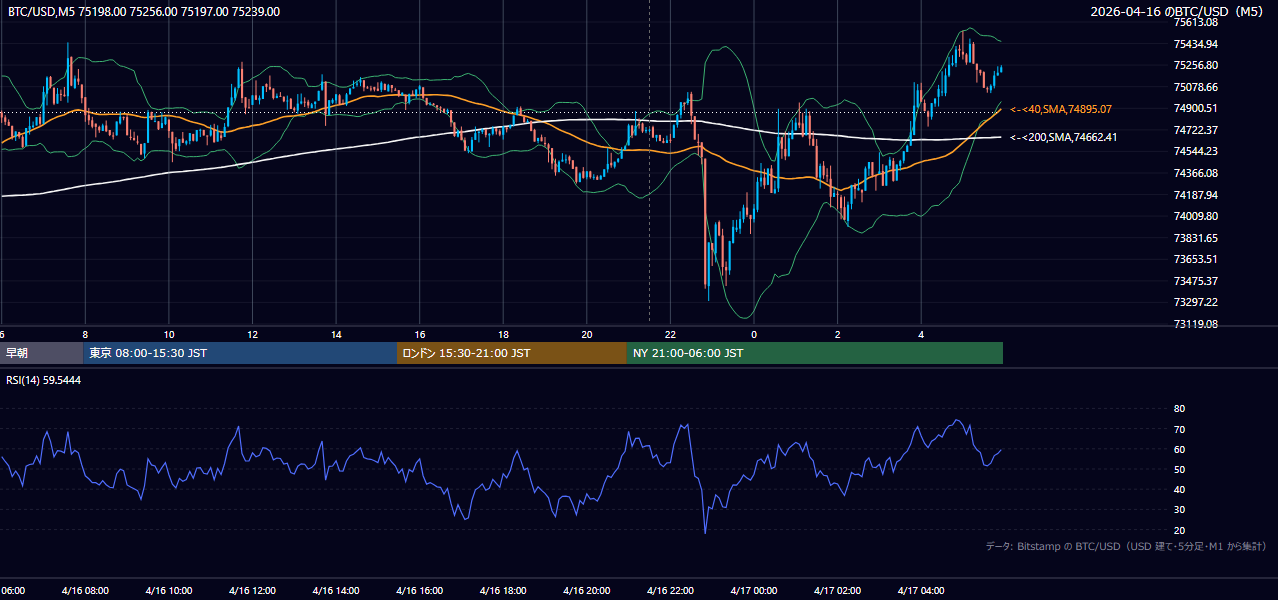Click hour label 0 under the price chart
The height and width of the screenshot is (600, 1278).
click(754, 334)
